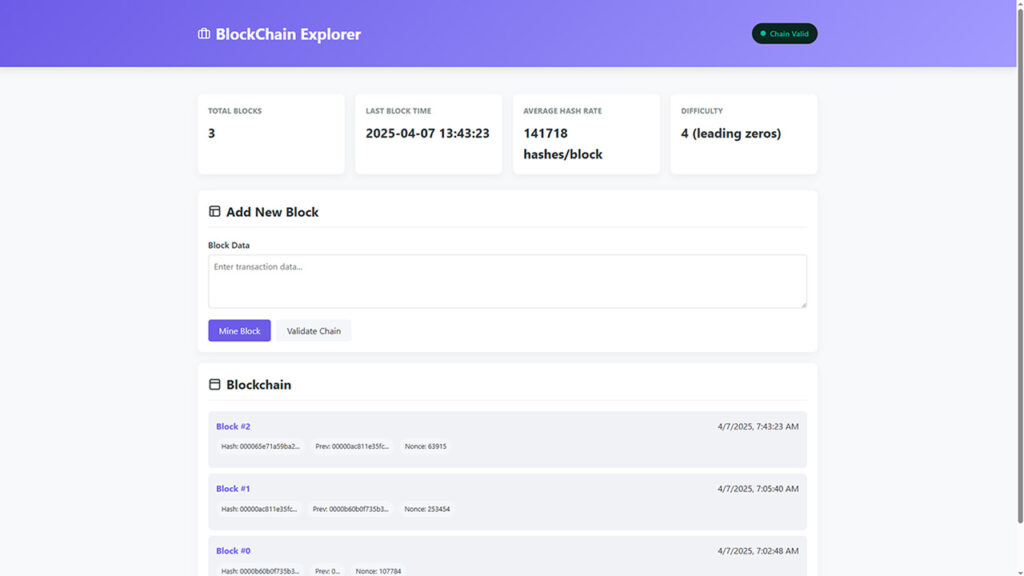
Task: Click the Block #0 Prev: 0 chip
Action: click(x=327, y=571)
